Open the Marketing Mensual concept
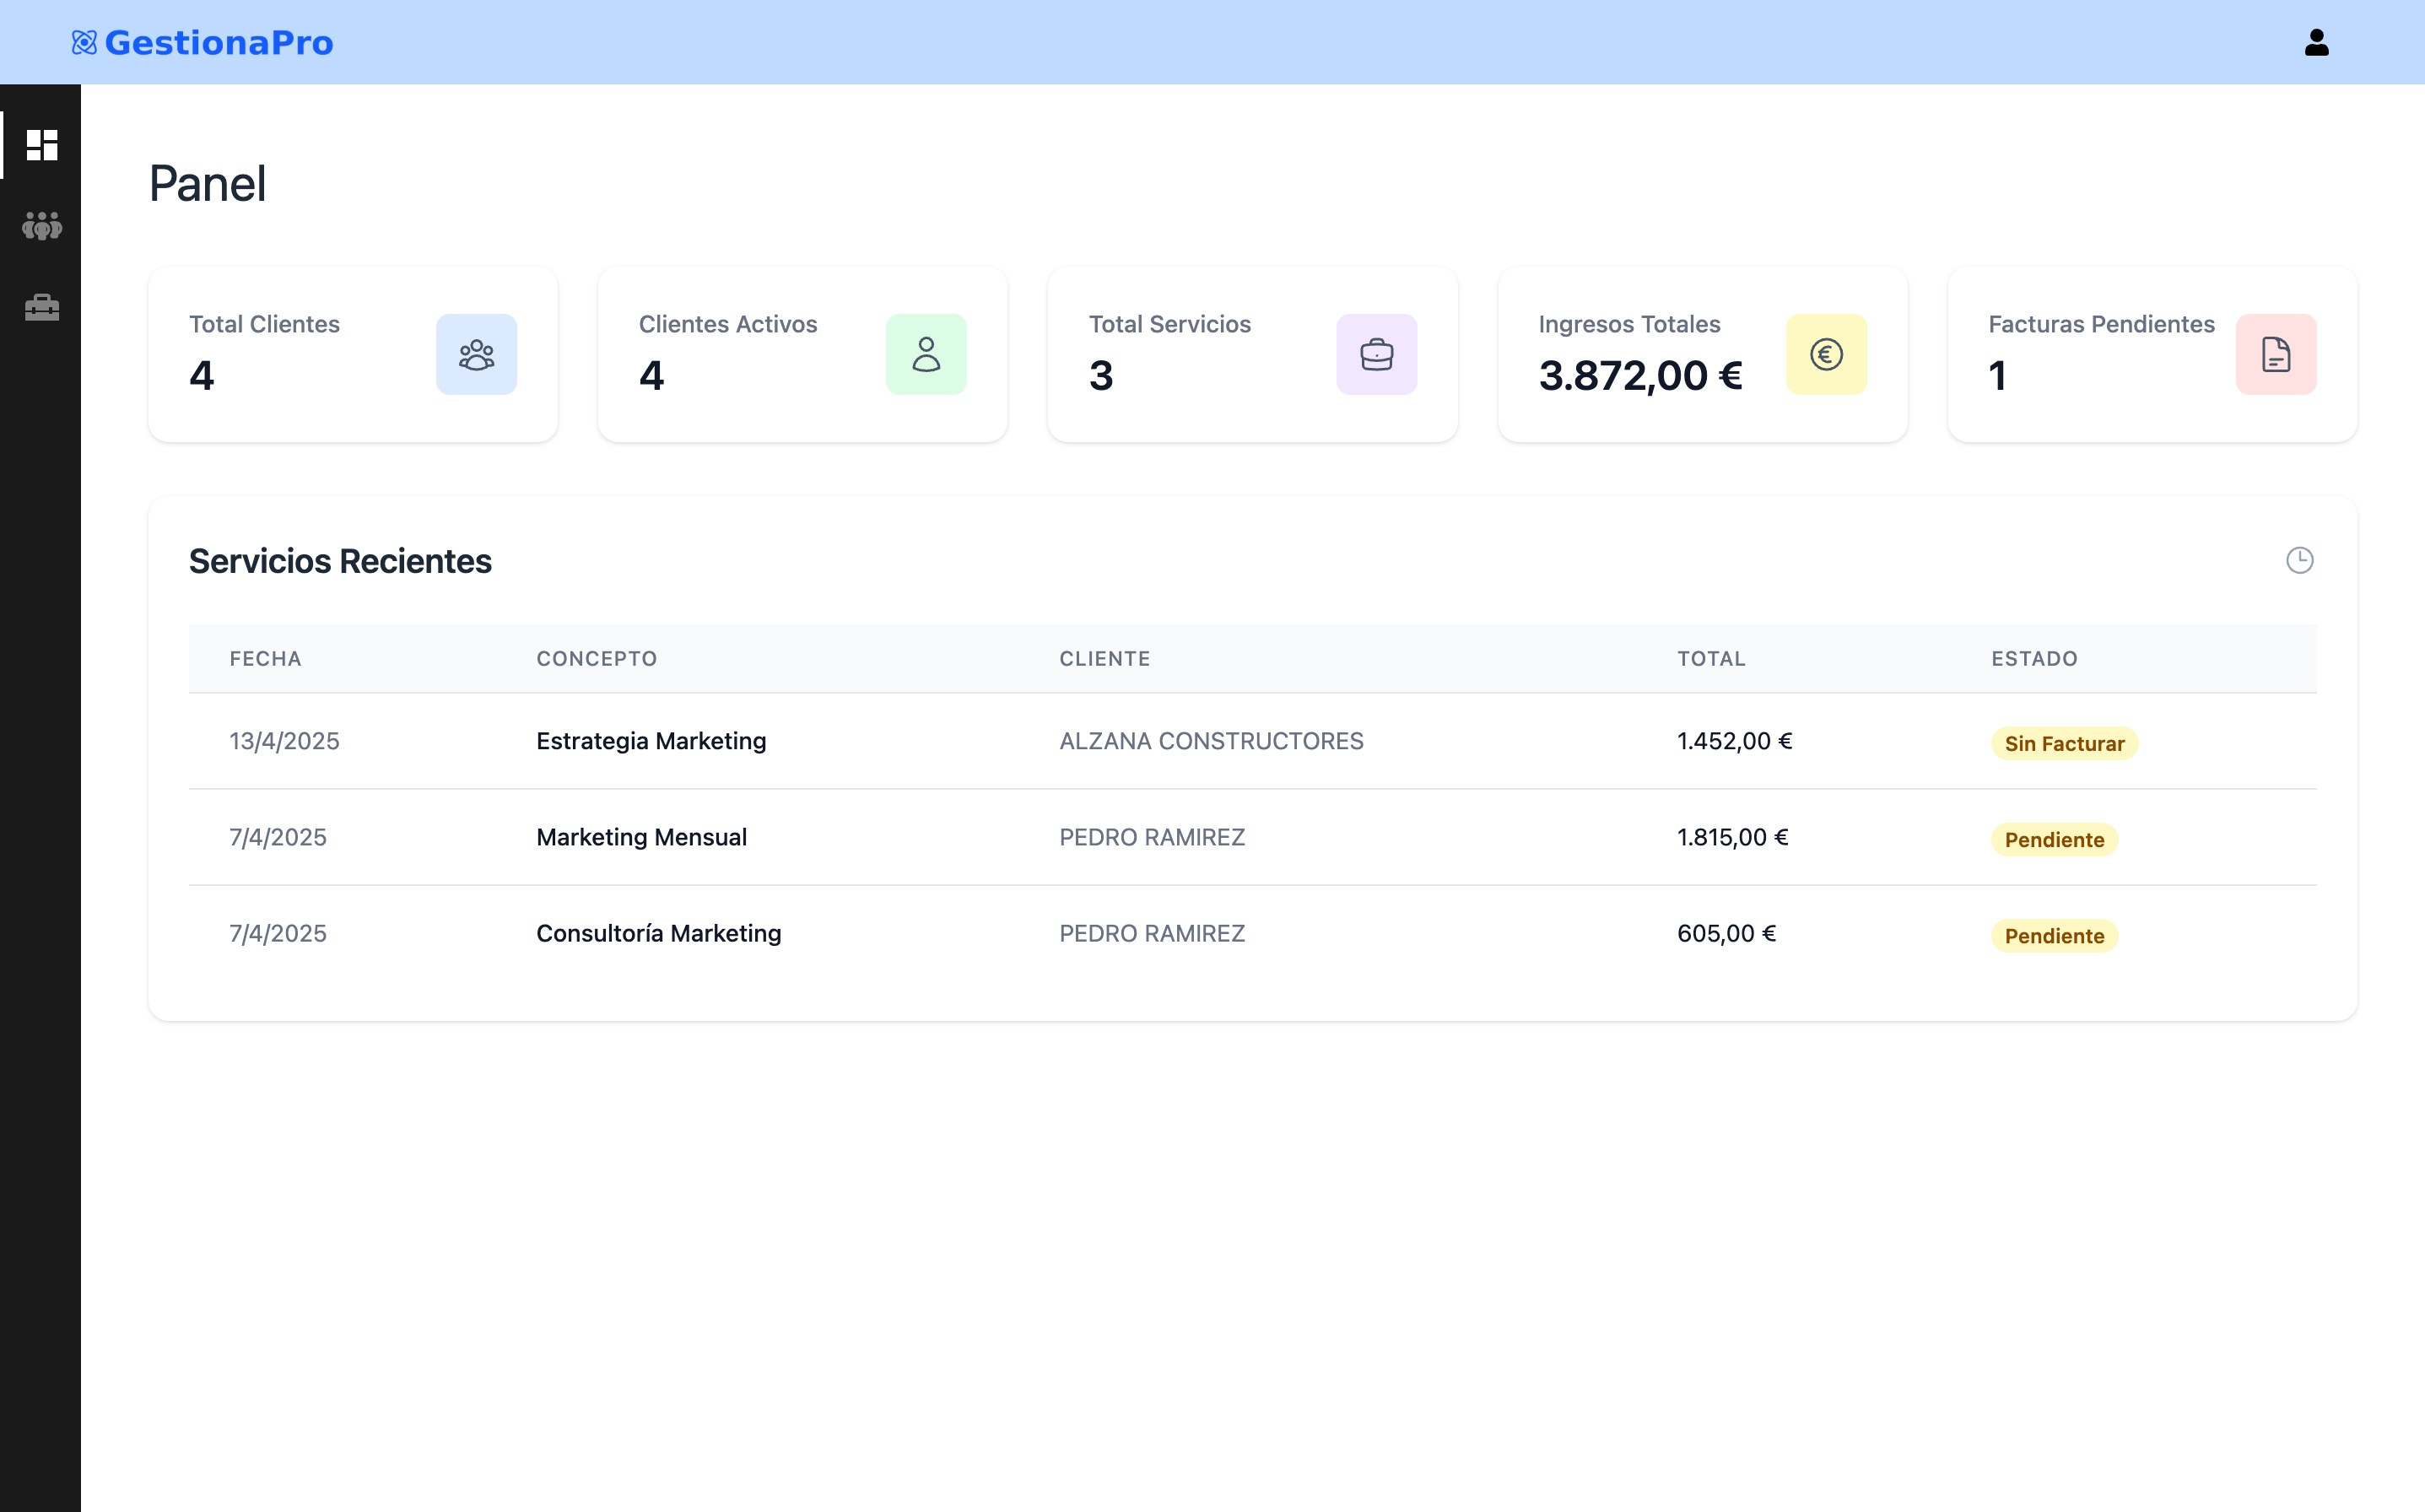Viewport: 2425px width, 1512px height. click(641, 837)
